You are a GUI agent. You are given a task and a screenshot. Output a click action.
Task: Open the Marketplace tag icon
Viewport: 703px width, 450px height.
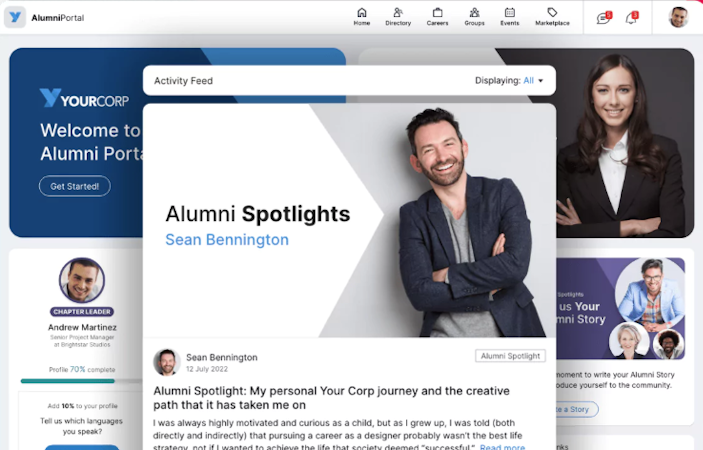coord(552,13)
